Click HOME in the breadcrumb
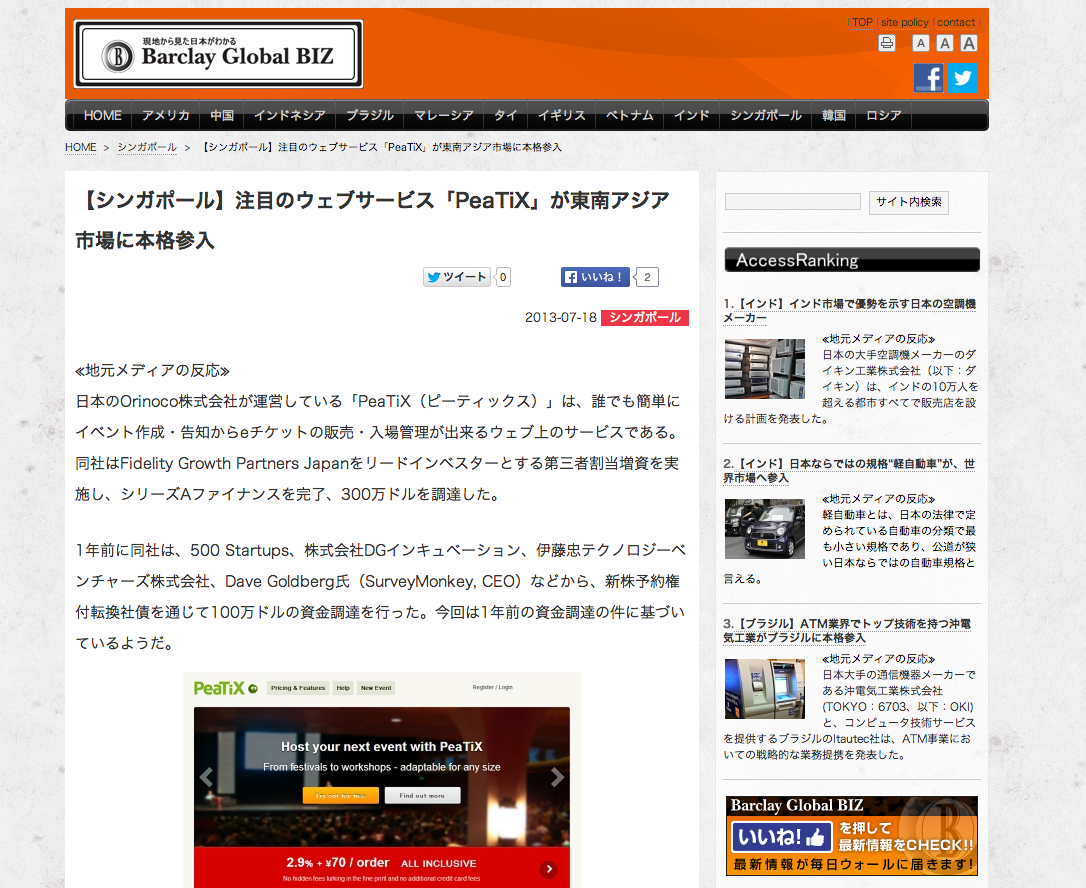 pyautogui.click(x=80, y=147)
